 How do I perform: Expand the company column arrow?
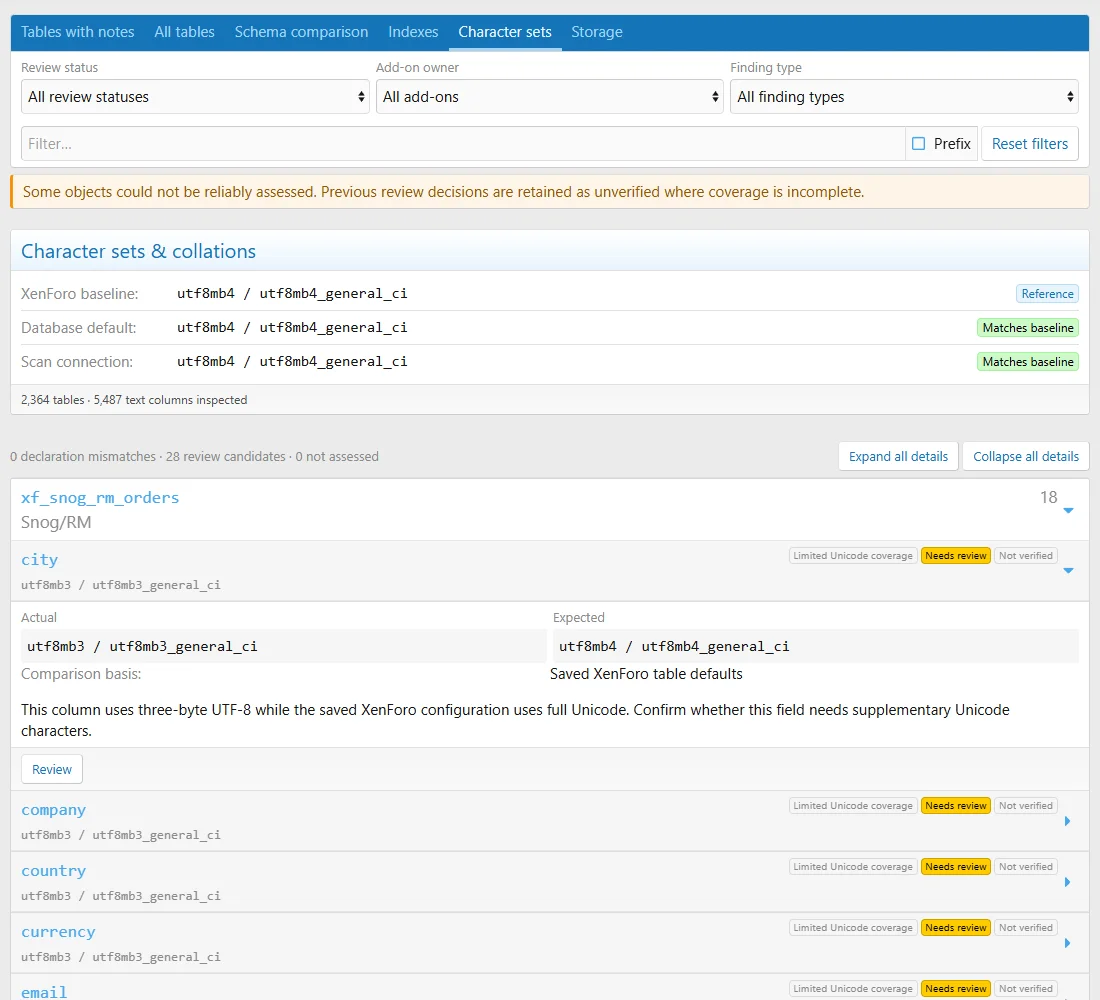1068,821
